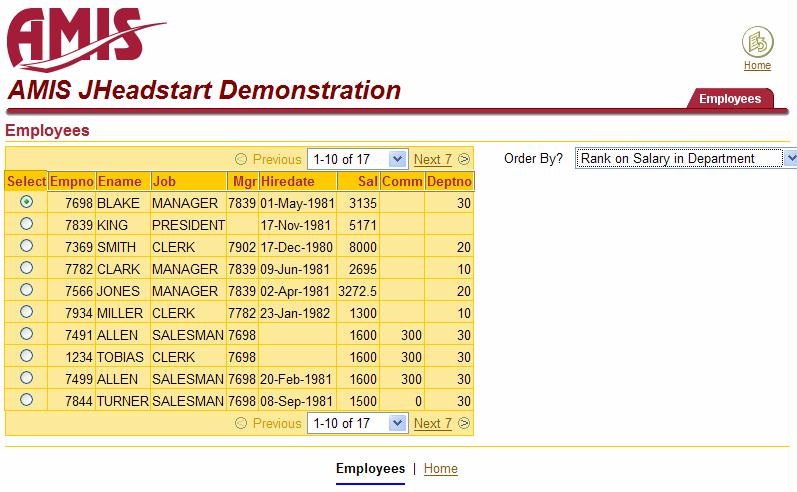Click the Home icon at top right
The width and height of the screenshot is (797, 492).
click(757, 43)
